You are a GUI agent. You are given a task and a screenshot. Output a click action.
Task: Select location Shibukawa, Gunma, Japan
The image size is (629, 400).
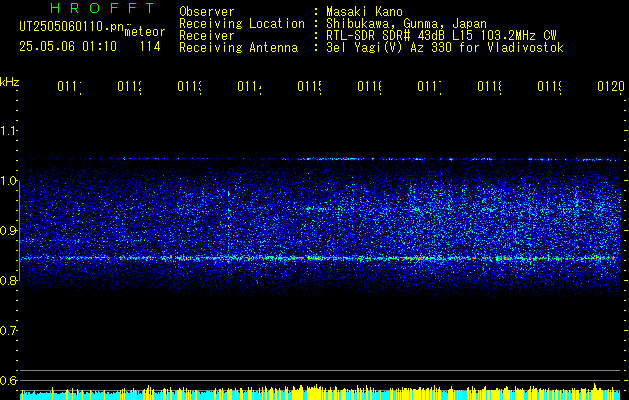click(406, 23)
